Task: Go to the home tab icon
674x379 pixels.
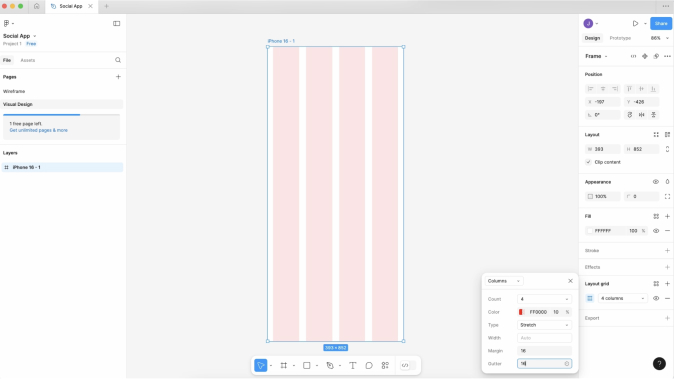Action: click(37, 6)
